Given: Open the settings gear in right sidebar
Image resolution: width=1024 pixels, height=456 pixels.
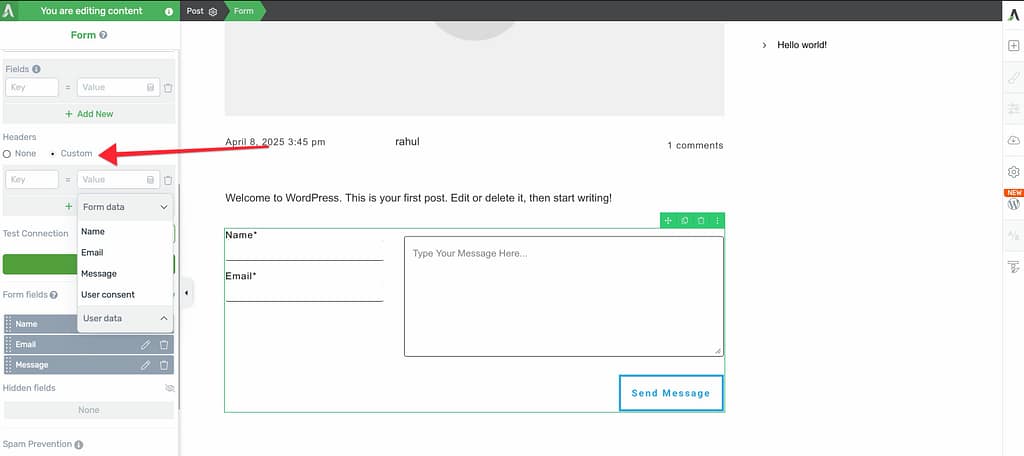Looking at the screenshot, I should tap(1013, 172).
